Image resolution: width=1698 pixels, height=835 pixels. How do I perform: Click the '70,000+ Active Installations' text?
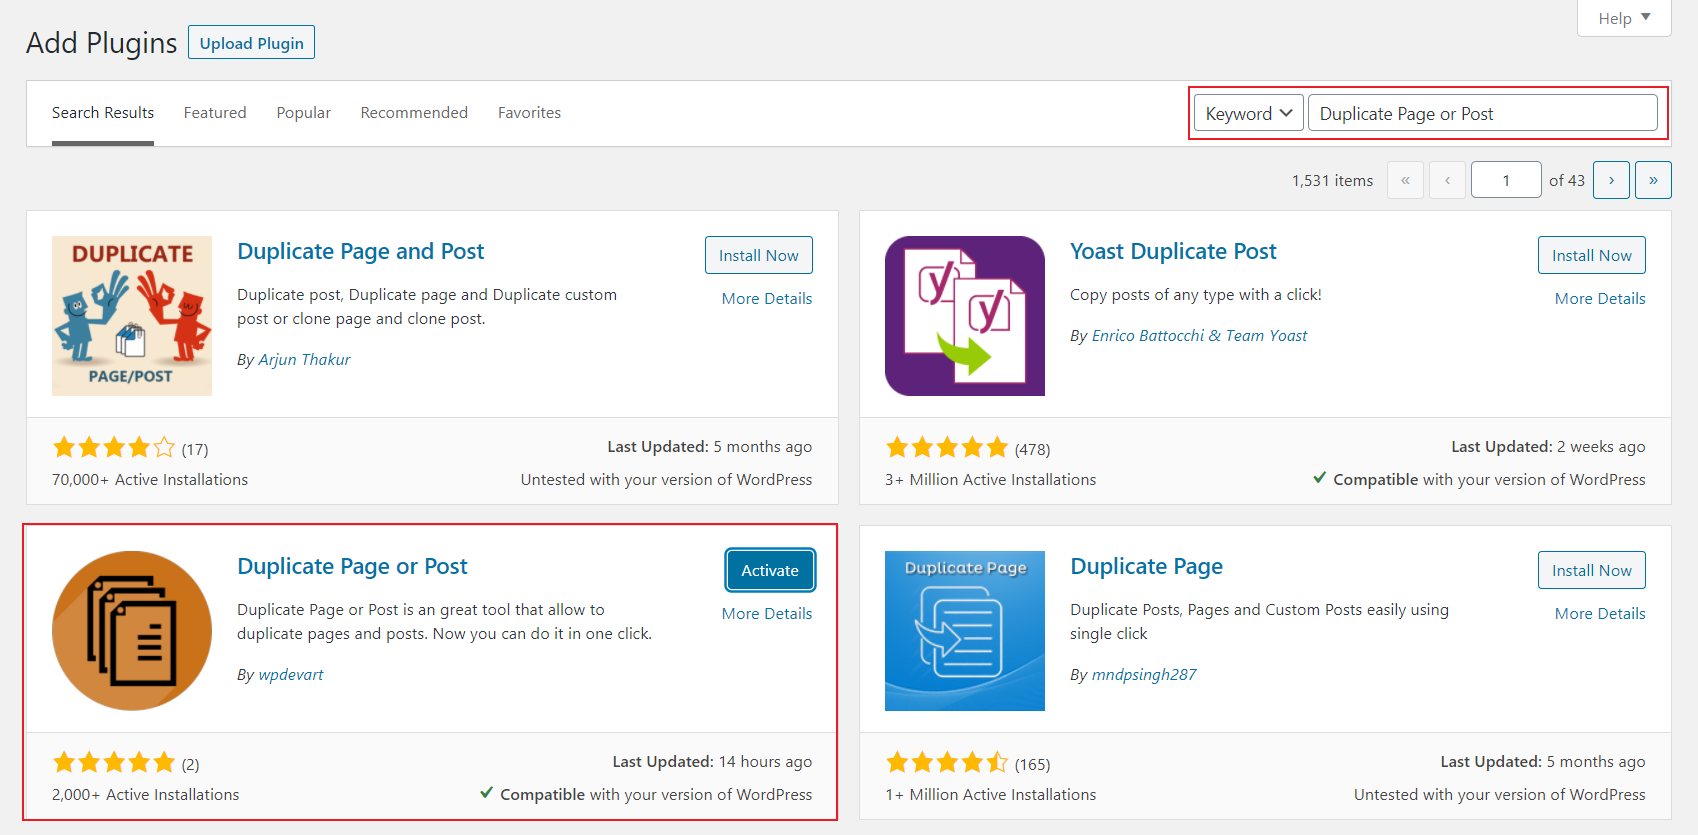pyautogui.click(x=150, y=480)
